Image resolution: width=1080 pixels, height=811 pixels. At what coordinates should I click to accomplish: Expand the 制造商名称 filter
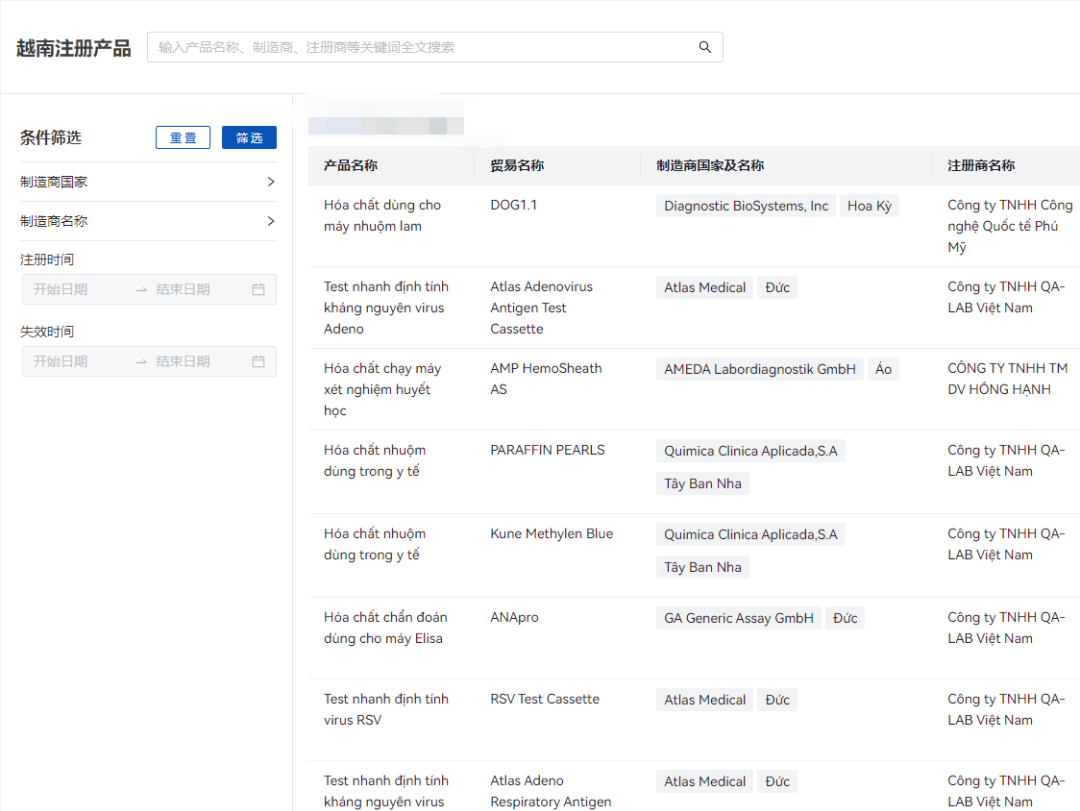pos(148,221)
